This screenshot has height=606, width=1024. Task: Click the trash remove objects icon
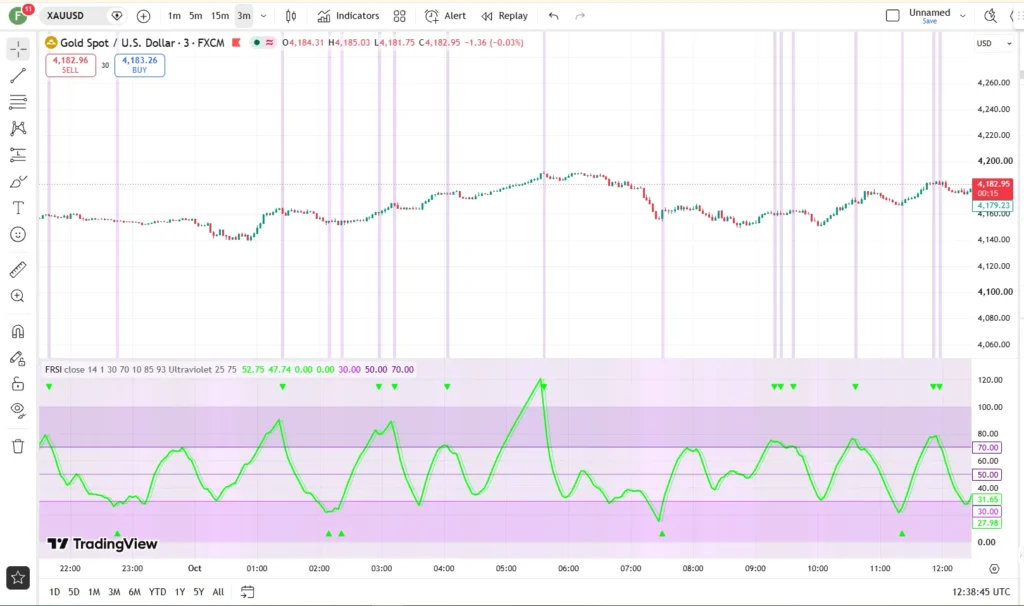[18, 446]
